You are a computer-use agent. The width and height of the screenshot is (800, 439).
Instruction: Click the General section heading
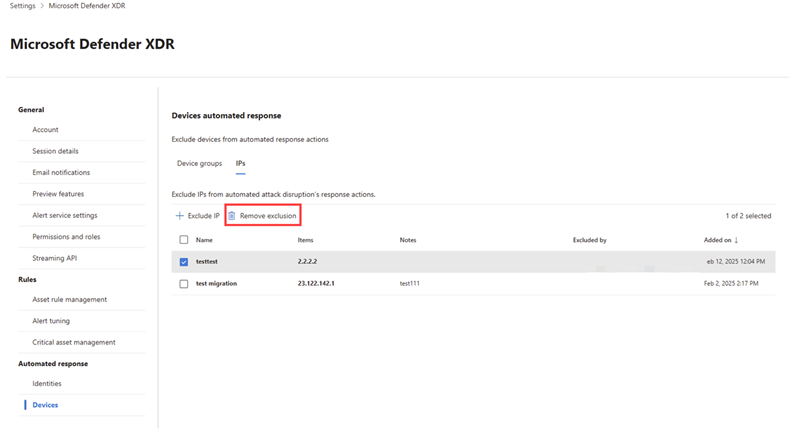coord(31,110)
